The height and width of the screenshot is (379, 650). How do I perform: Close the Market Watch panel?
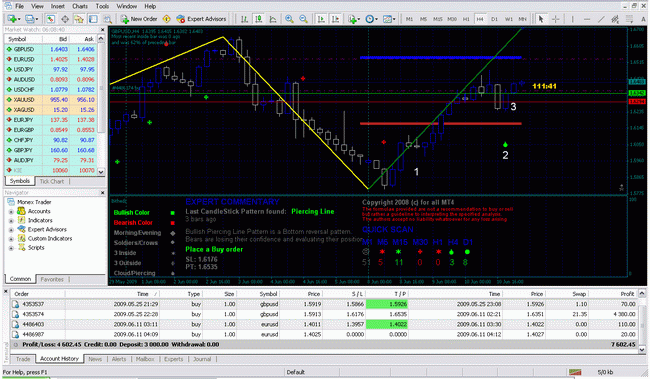(102, 30)
